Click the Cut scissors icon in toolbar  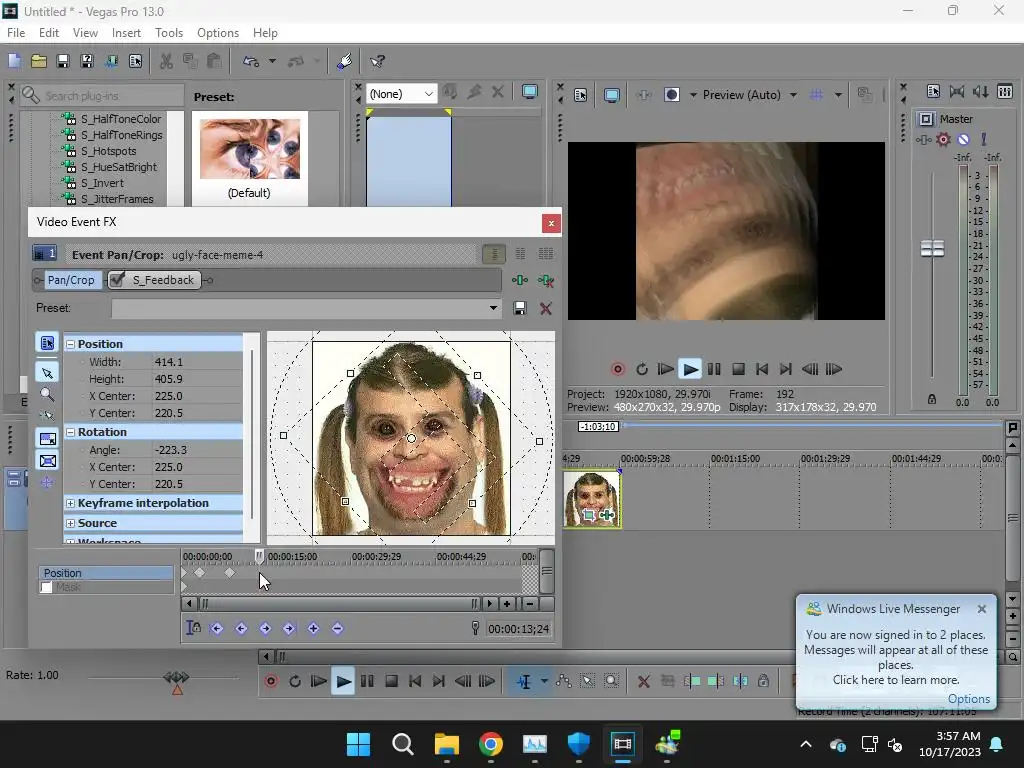tap(167, 61)
